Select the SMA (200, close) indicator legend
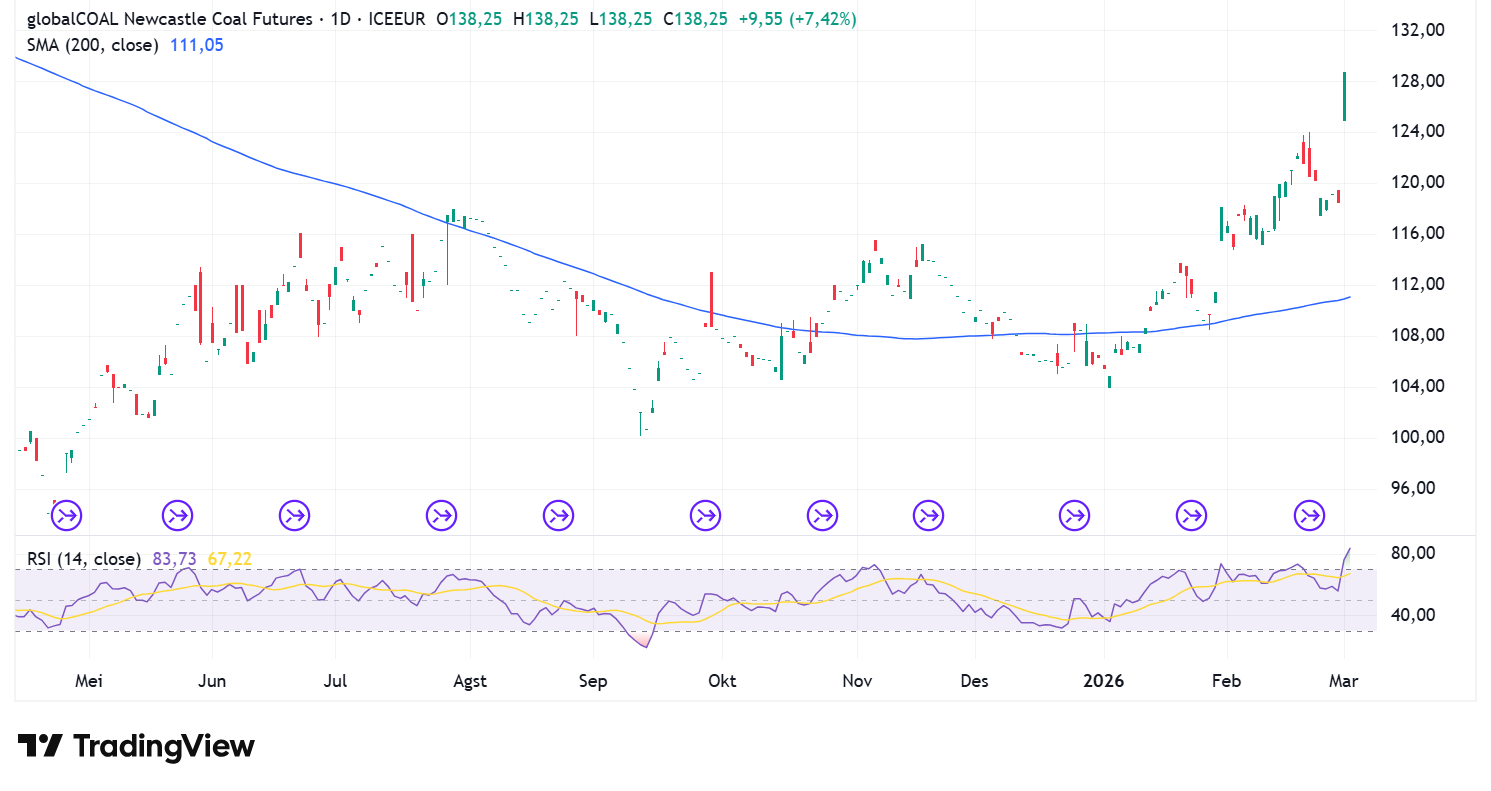 click(92, 45)
